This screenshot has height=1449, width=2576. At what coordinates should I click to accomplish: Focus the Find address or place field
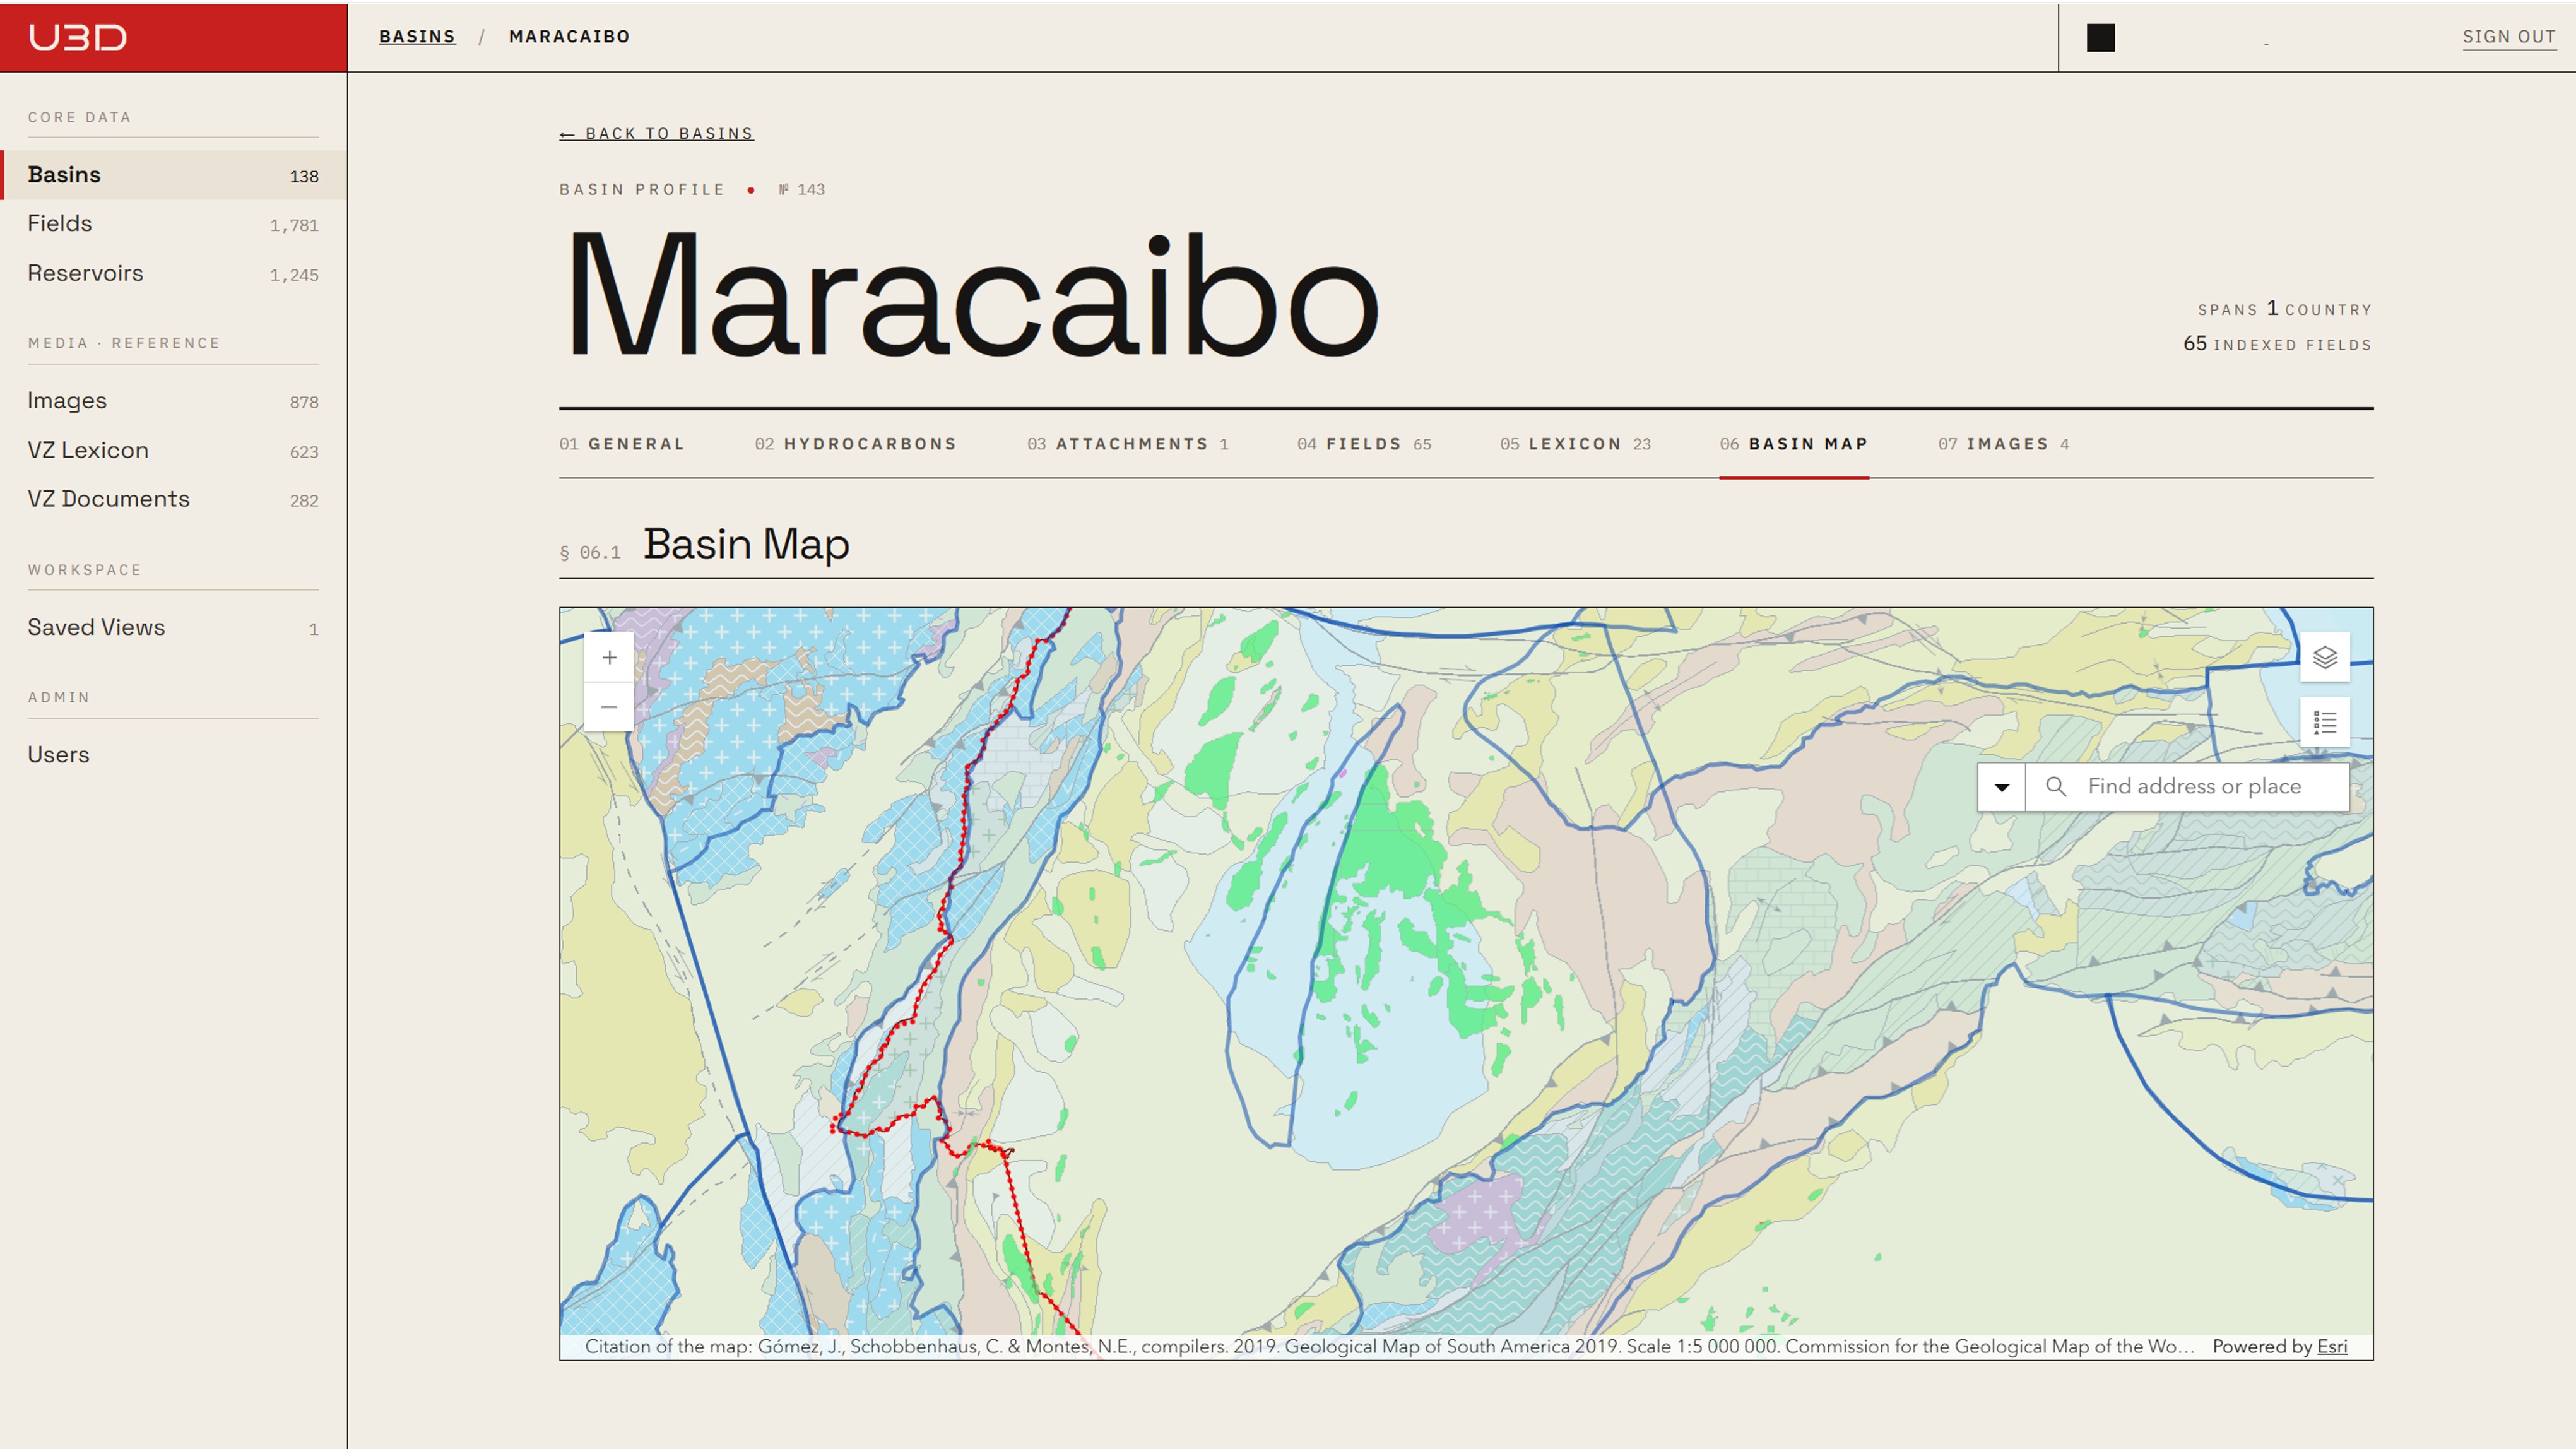[x=2188, y=787]
